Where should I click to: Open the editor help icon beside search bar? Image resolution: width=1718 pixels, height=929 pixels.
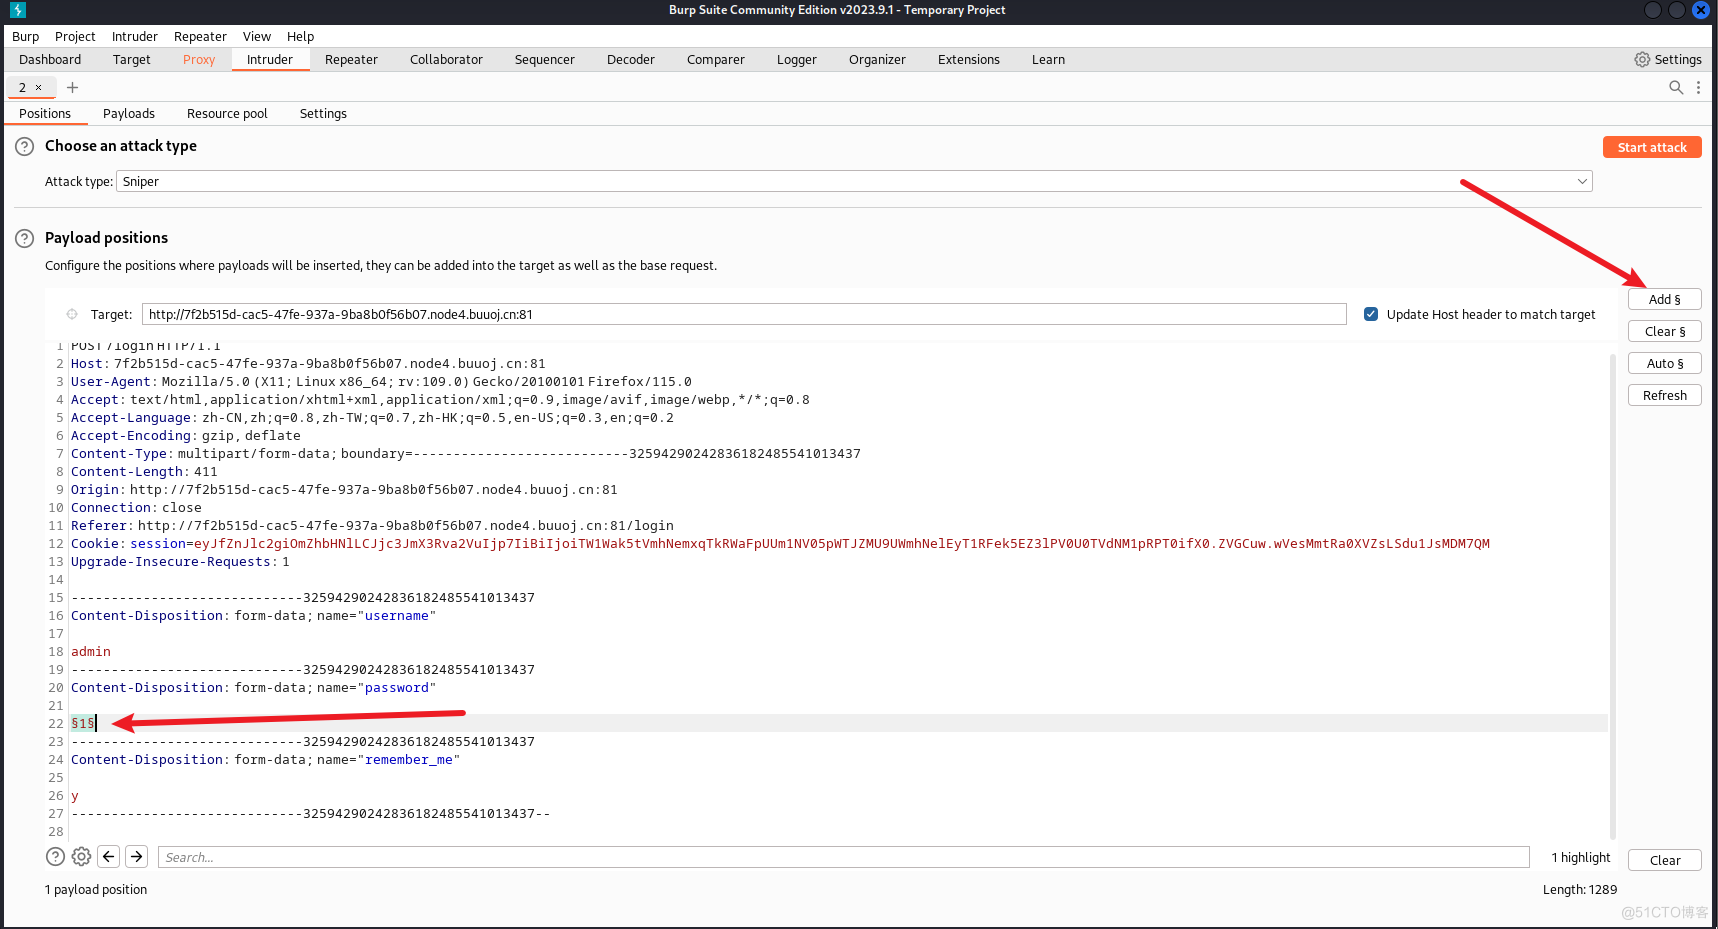pyautogui.click(x=55, y=856)
